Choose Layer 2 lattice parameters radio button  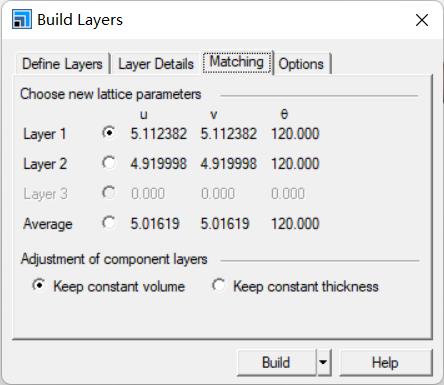pos(109,163)
